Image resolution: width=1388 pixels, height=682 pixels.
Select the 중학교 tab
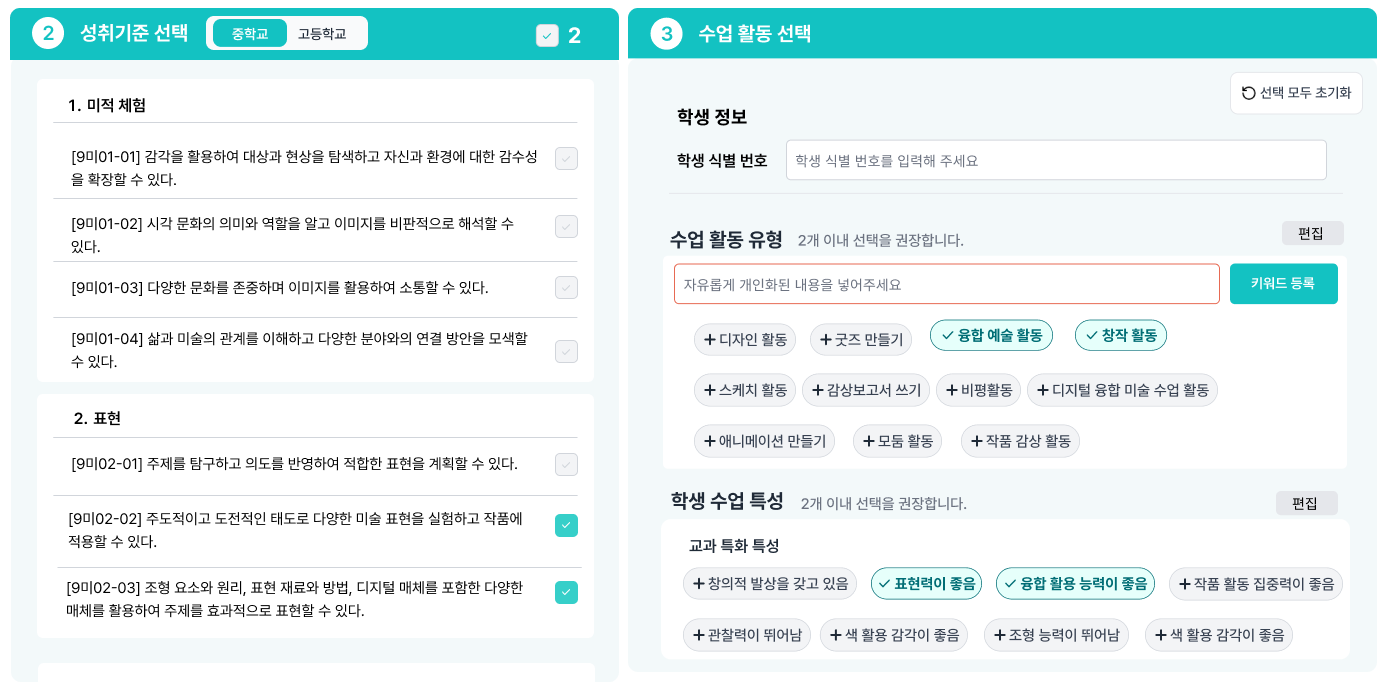[x=249, y=34]
